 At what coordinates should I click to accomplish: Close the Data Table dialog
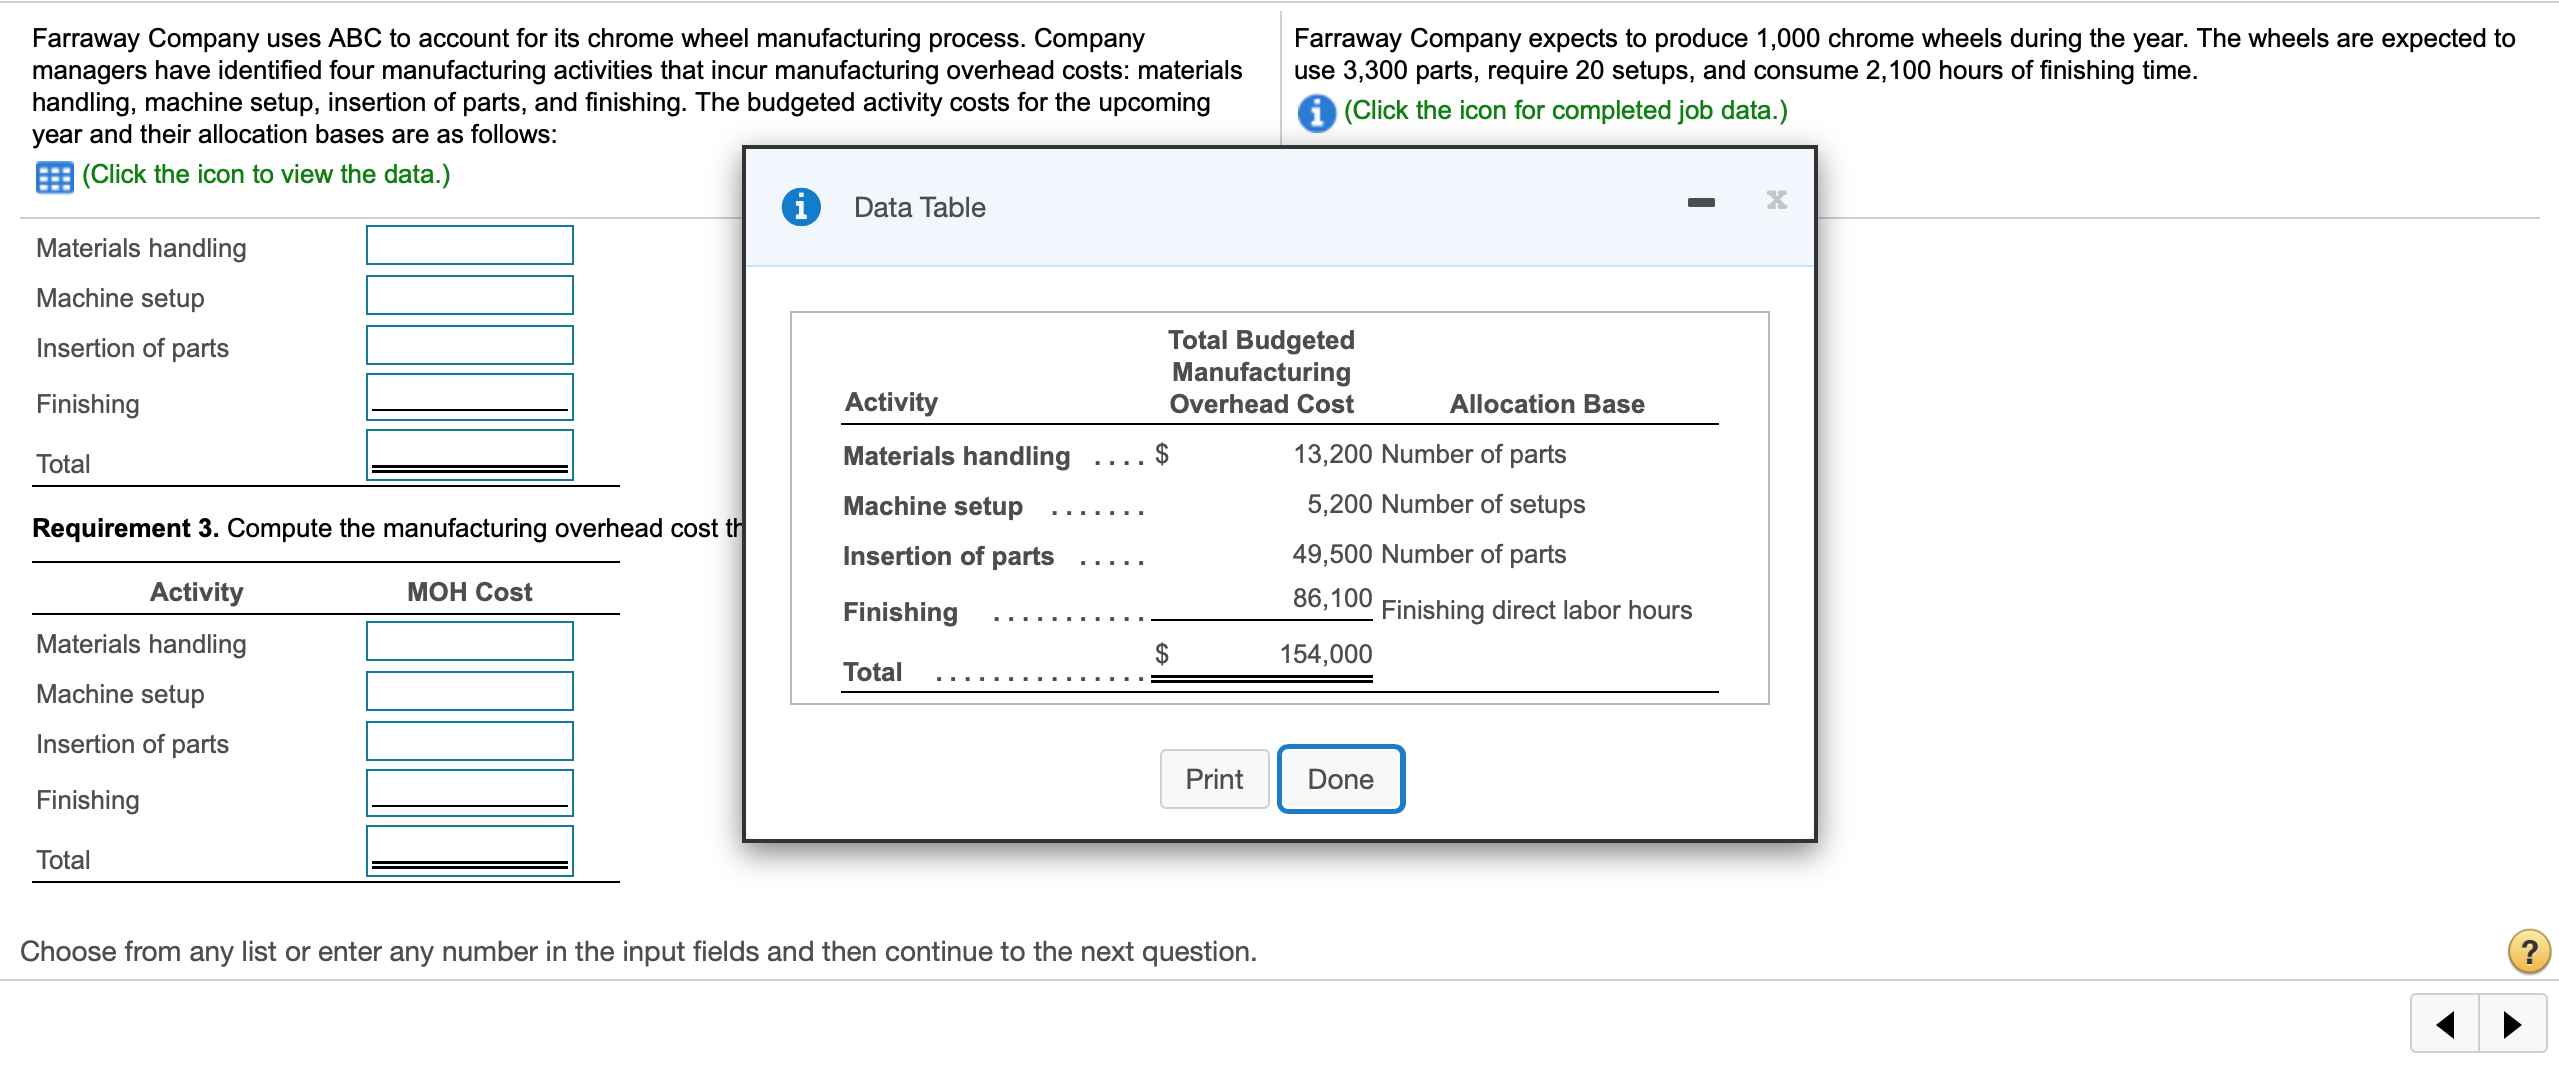coord(1777,200)
